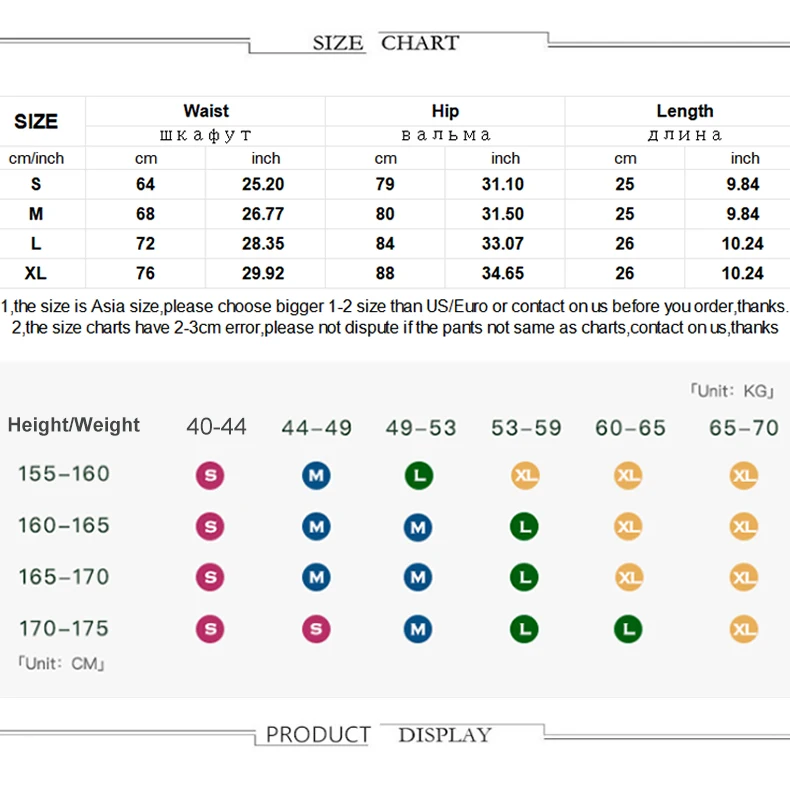Click the SIZE CHART heading
The height and width of the screenshot is (790, 790).
tap(386, 43)
